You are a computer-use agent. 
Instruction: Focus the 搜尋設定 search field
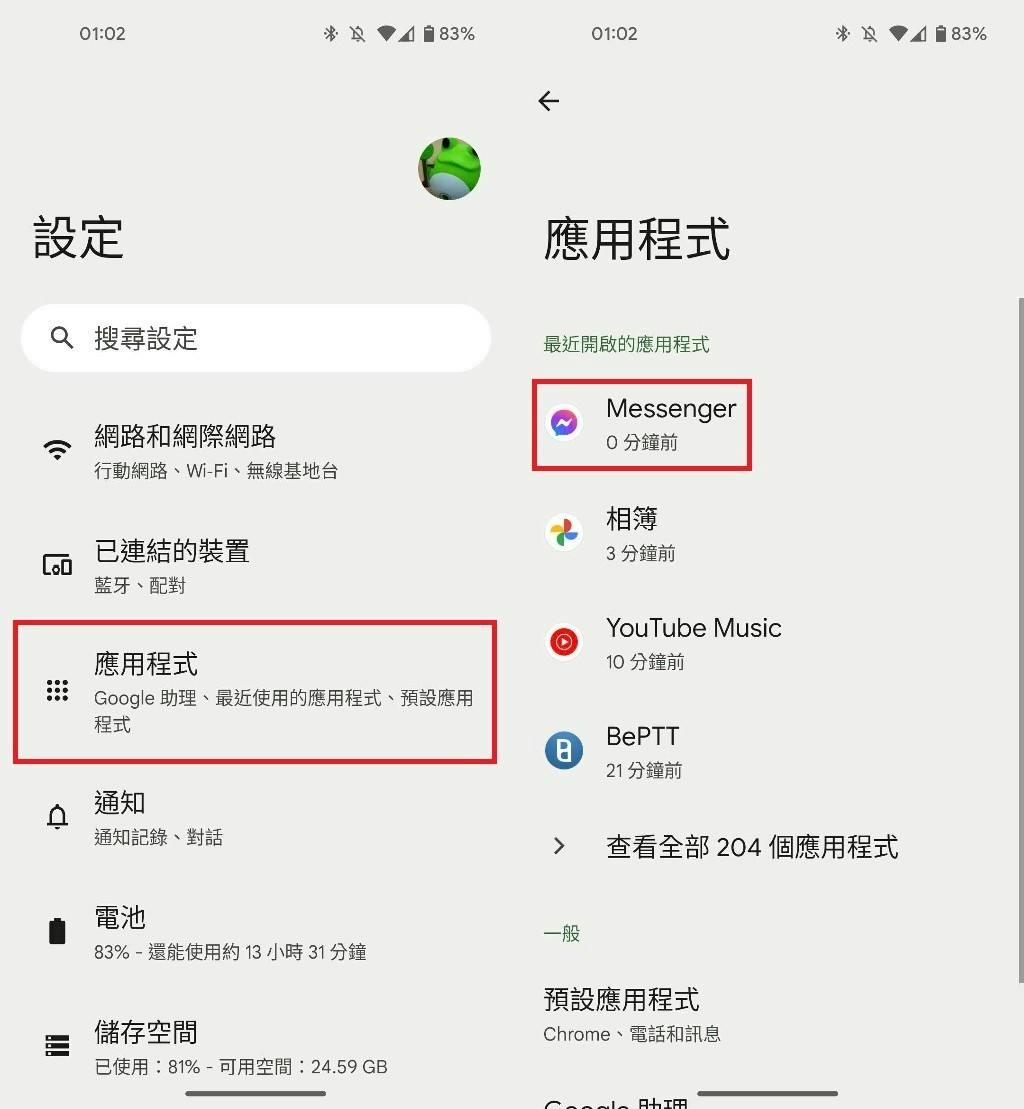click(x=256, y=338)
